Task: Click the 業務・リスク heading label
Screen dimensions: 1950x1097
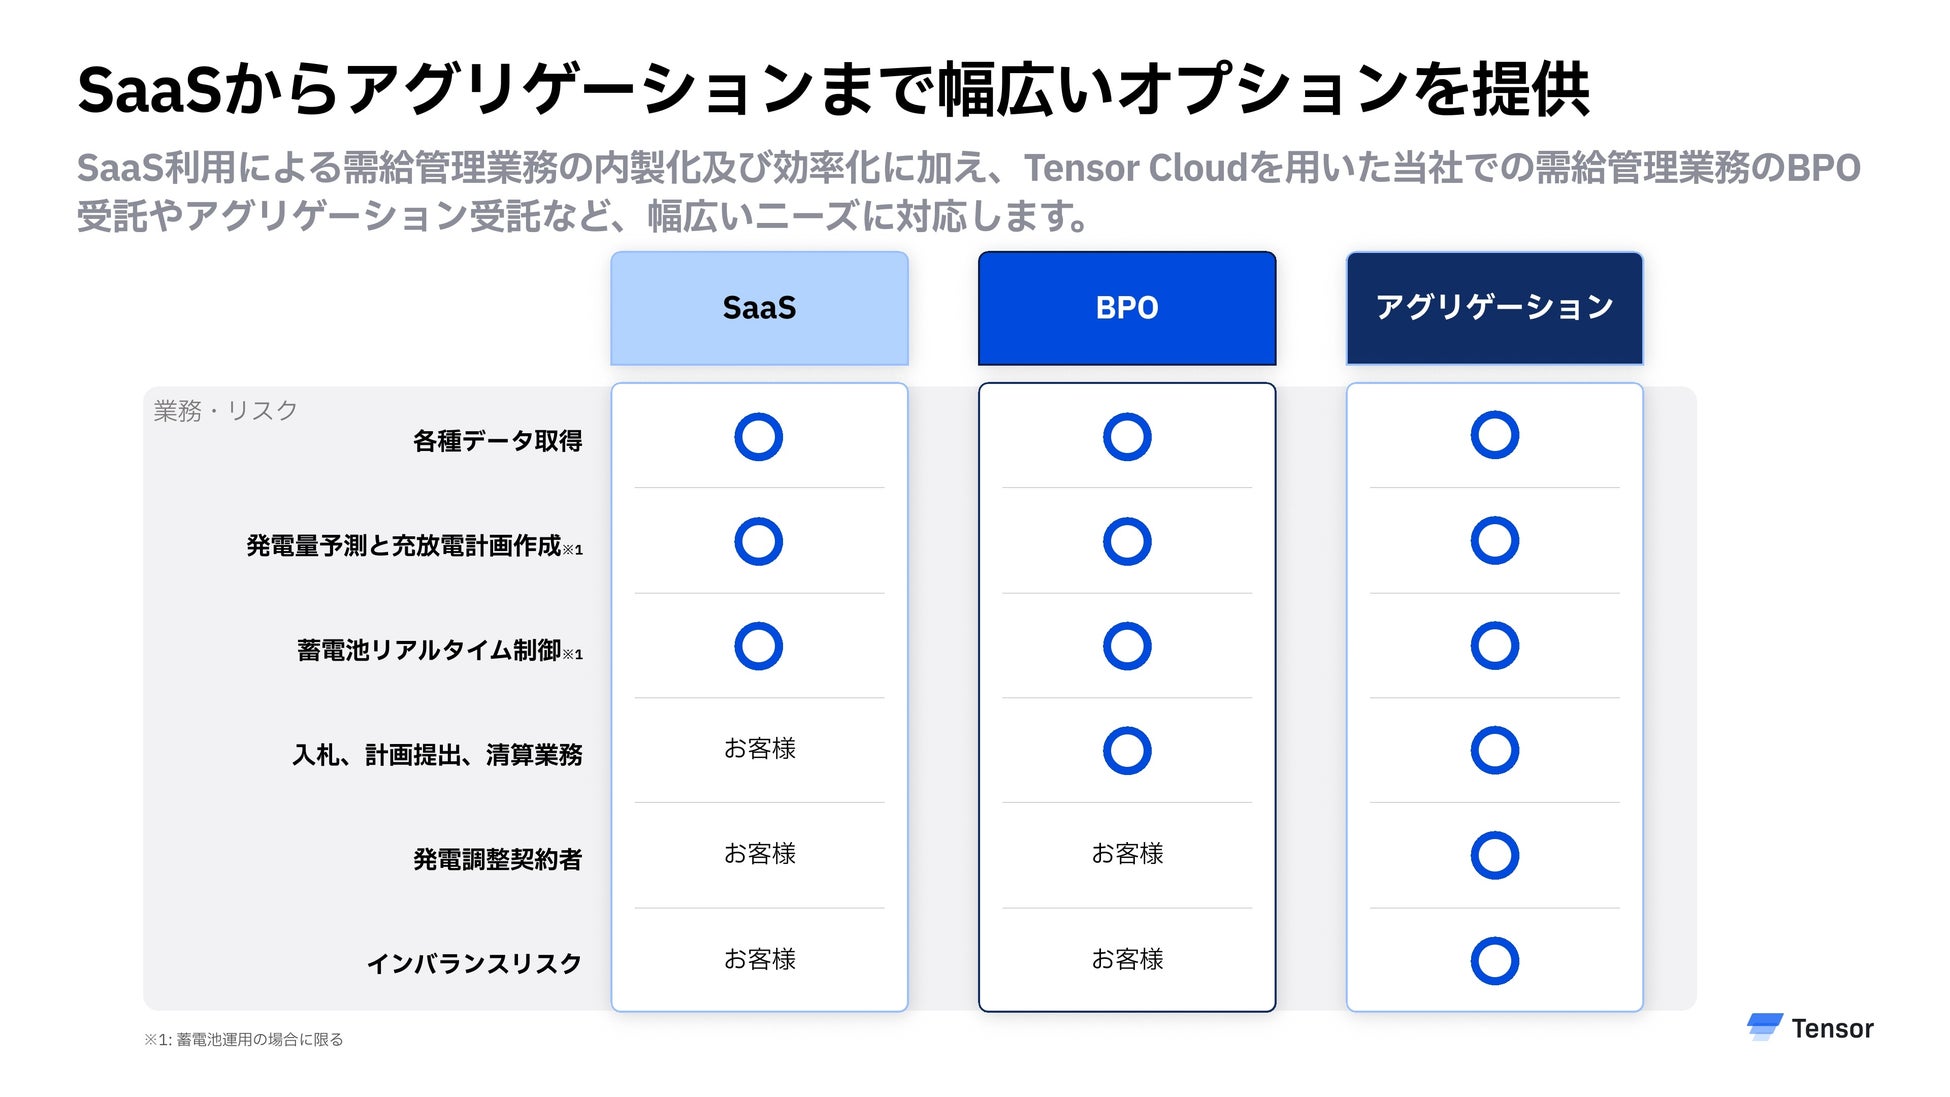Action: coord(225,411)
